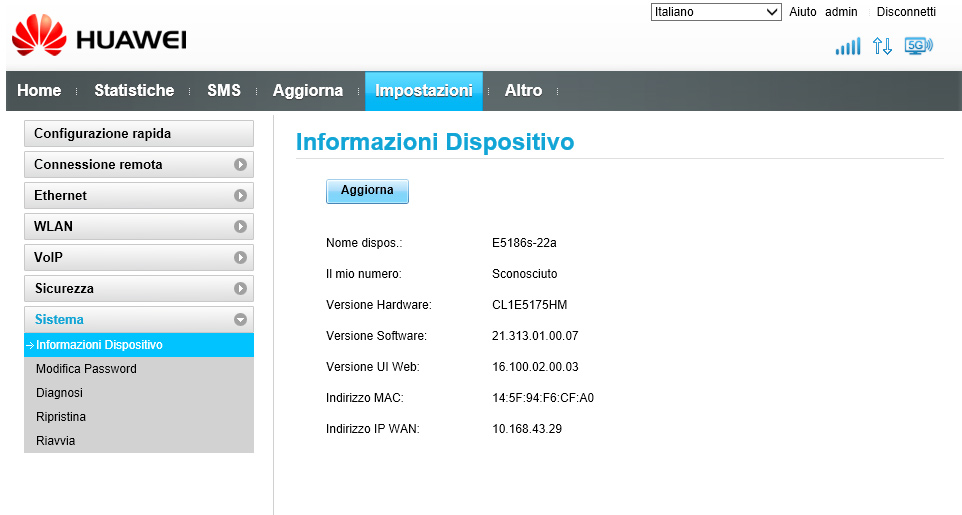Click the data transfer arrows icon

(x=881, y=46)
